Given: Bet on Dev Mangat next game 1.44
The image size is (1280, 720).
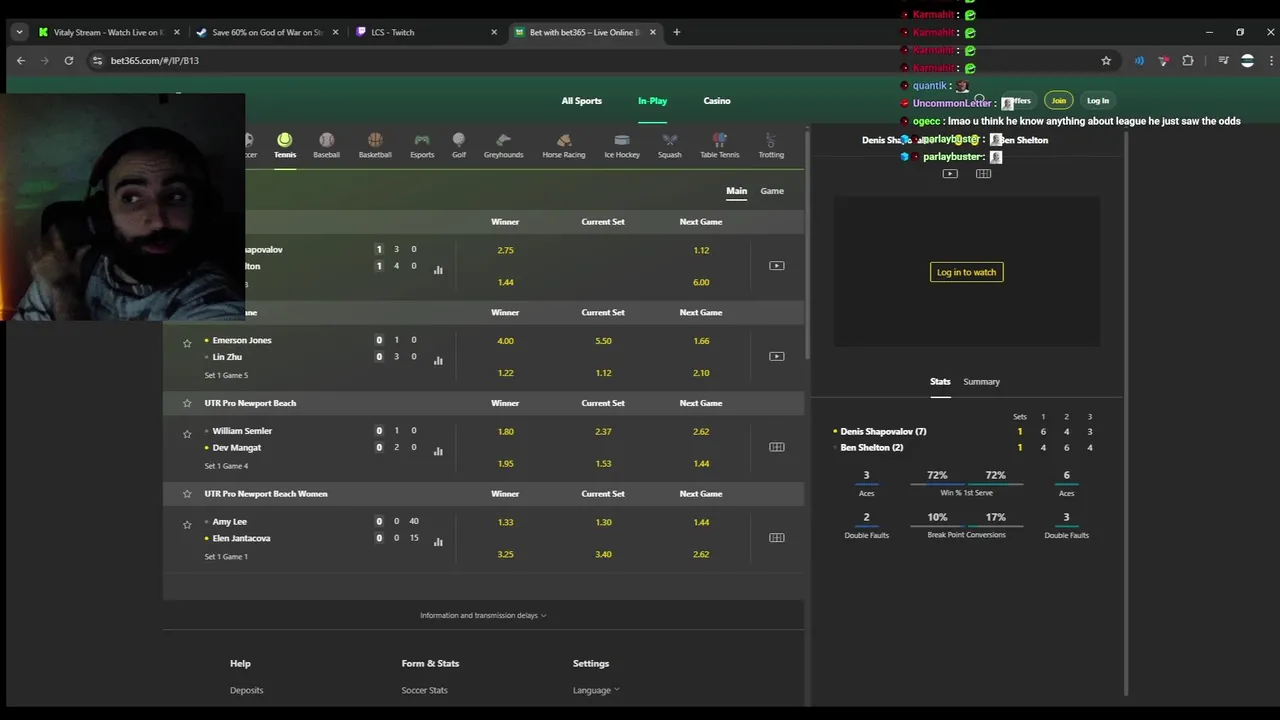Looking at the screenshot, I should (x=701, y=464).
